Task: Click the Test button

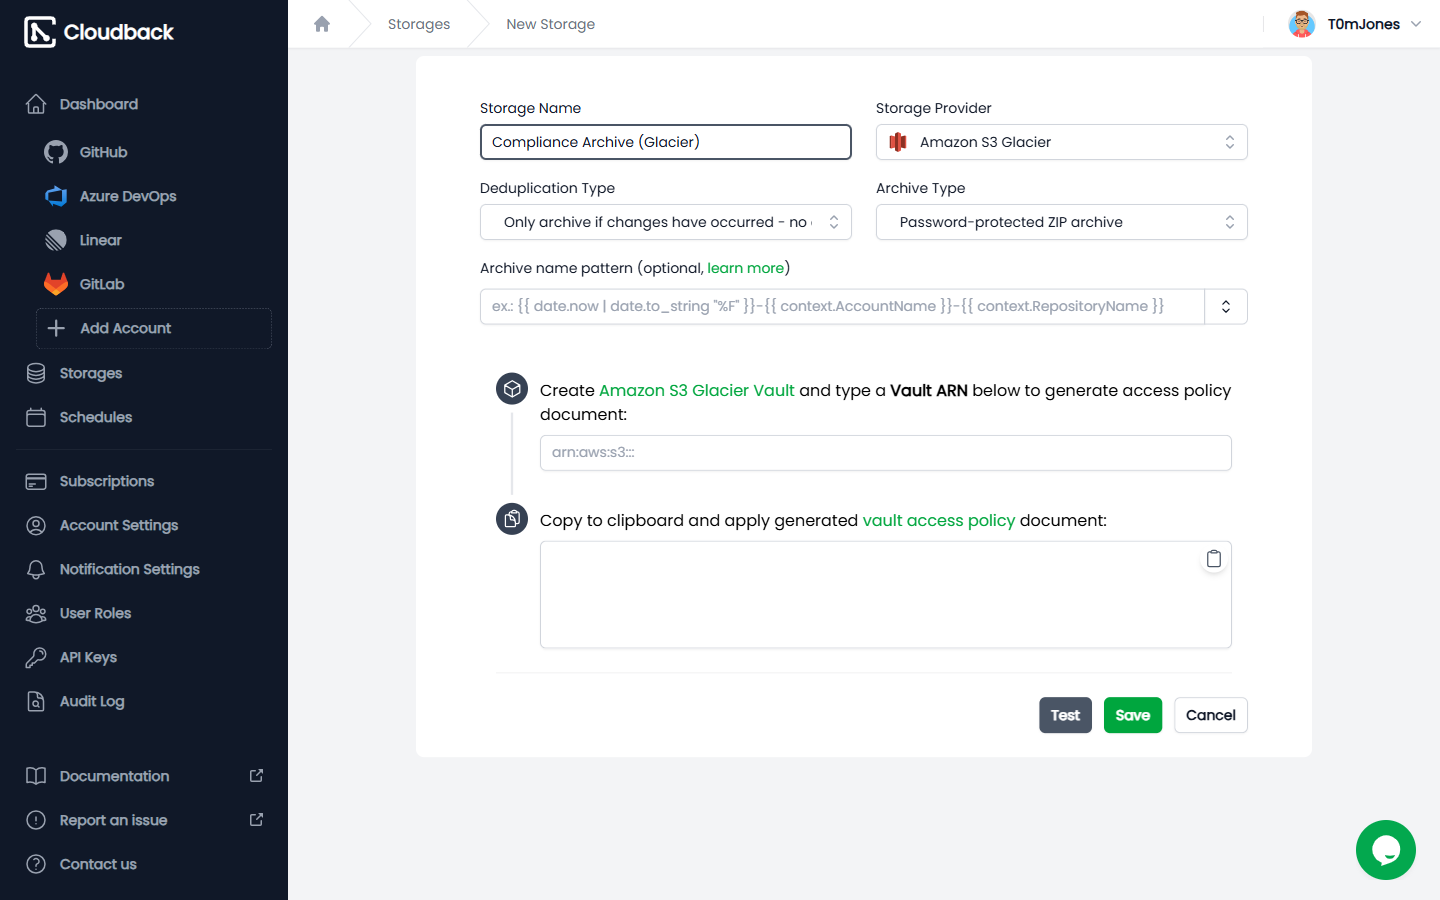Action: pyautogui.click(x=1065, y=715)
